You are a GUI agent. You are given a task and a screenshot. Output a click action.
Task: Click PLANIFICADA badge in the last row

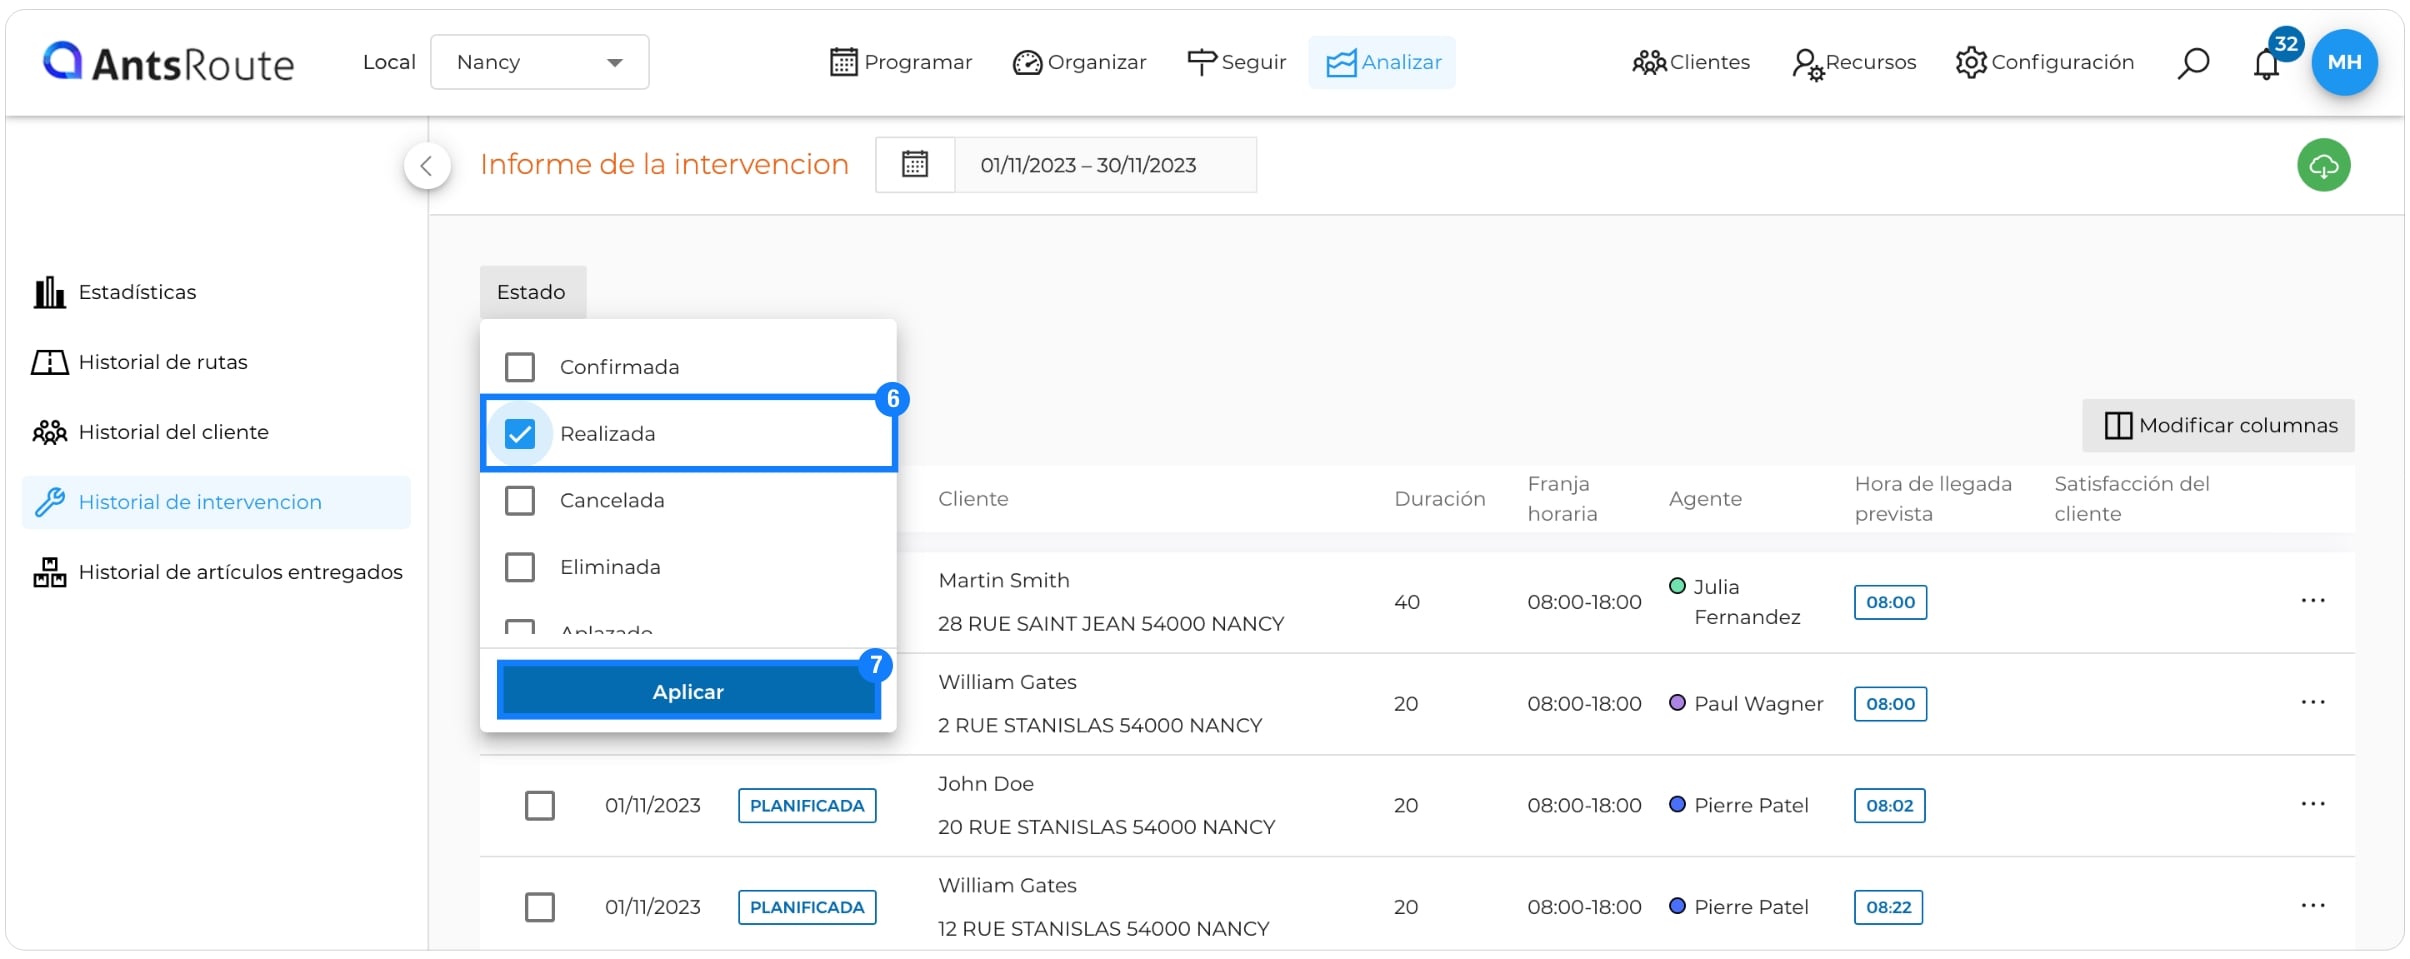807,907
